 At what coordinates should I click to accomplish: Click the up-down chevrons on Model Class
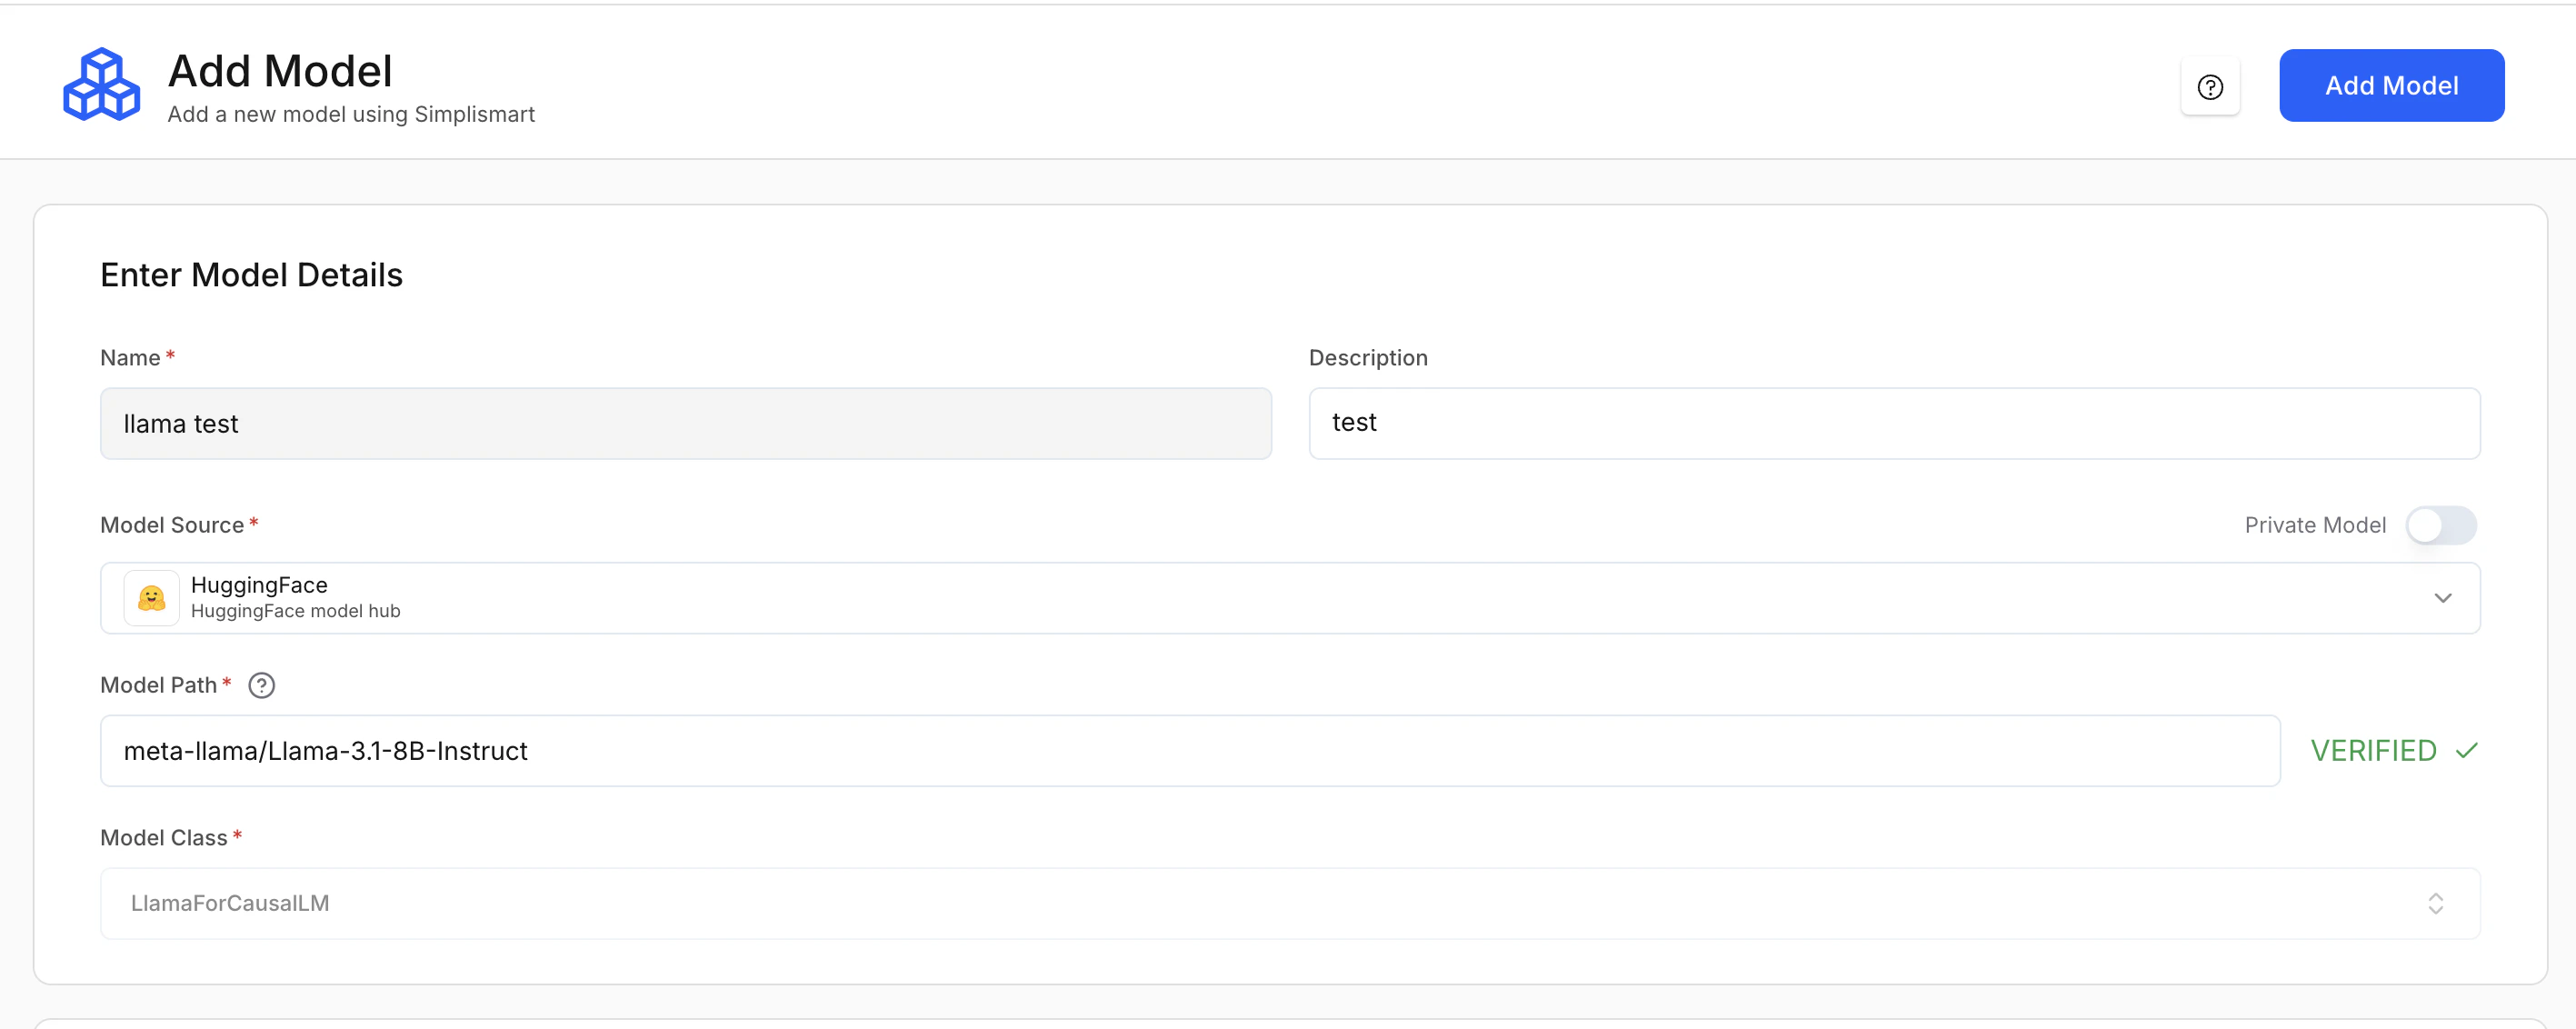pos(2436,903)
